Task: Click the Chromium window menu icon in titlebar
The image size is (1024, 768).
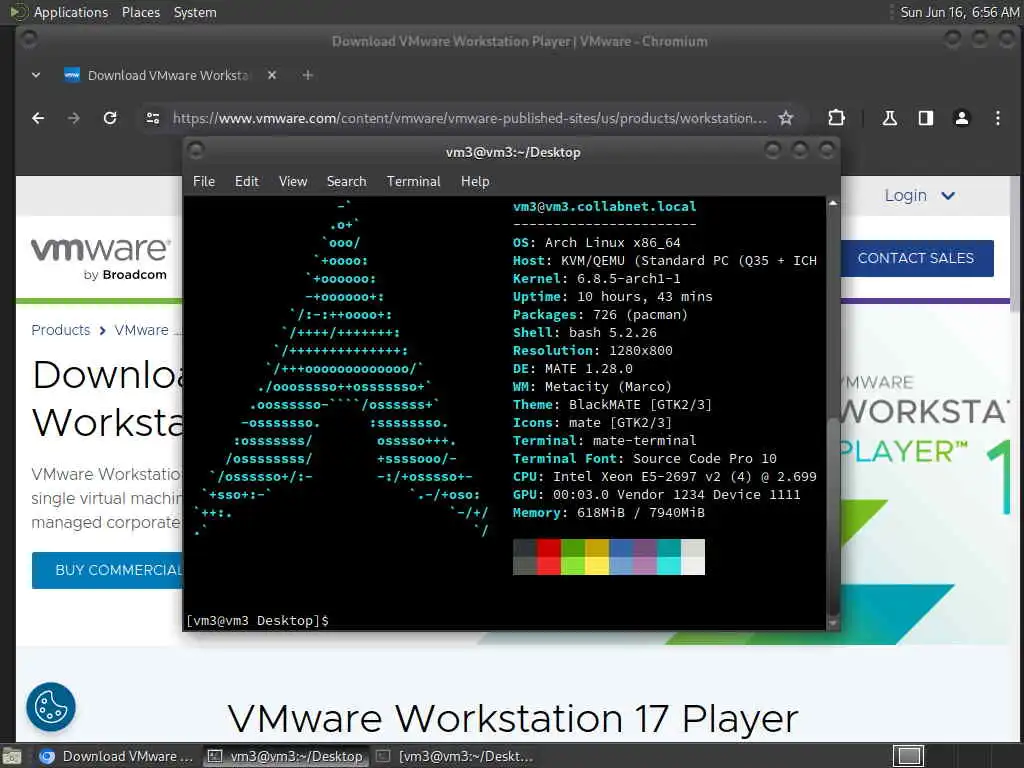Action: coord(29,40)
